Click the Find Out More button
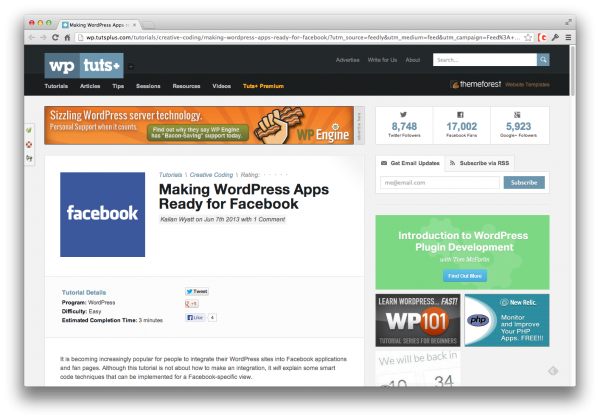This screenshot has height=420, width=600. tap(465, 276)
